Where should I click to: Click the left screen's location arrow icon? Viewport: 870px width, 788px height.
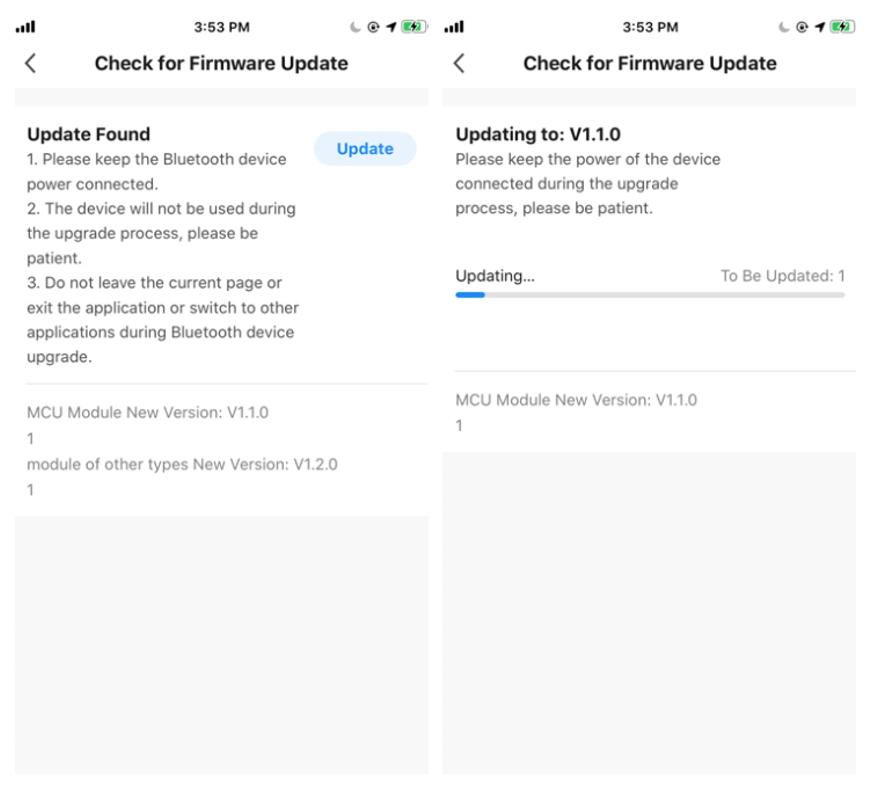392,27
